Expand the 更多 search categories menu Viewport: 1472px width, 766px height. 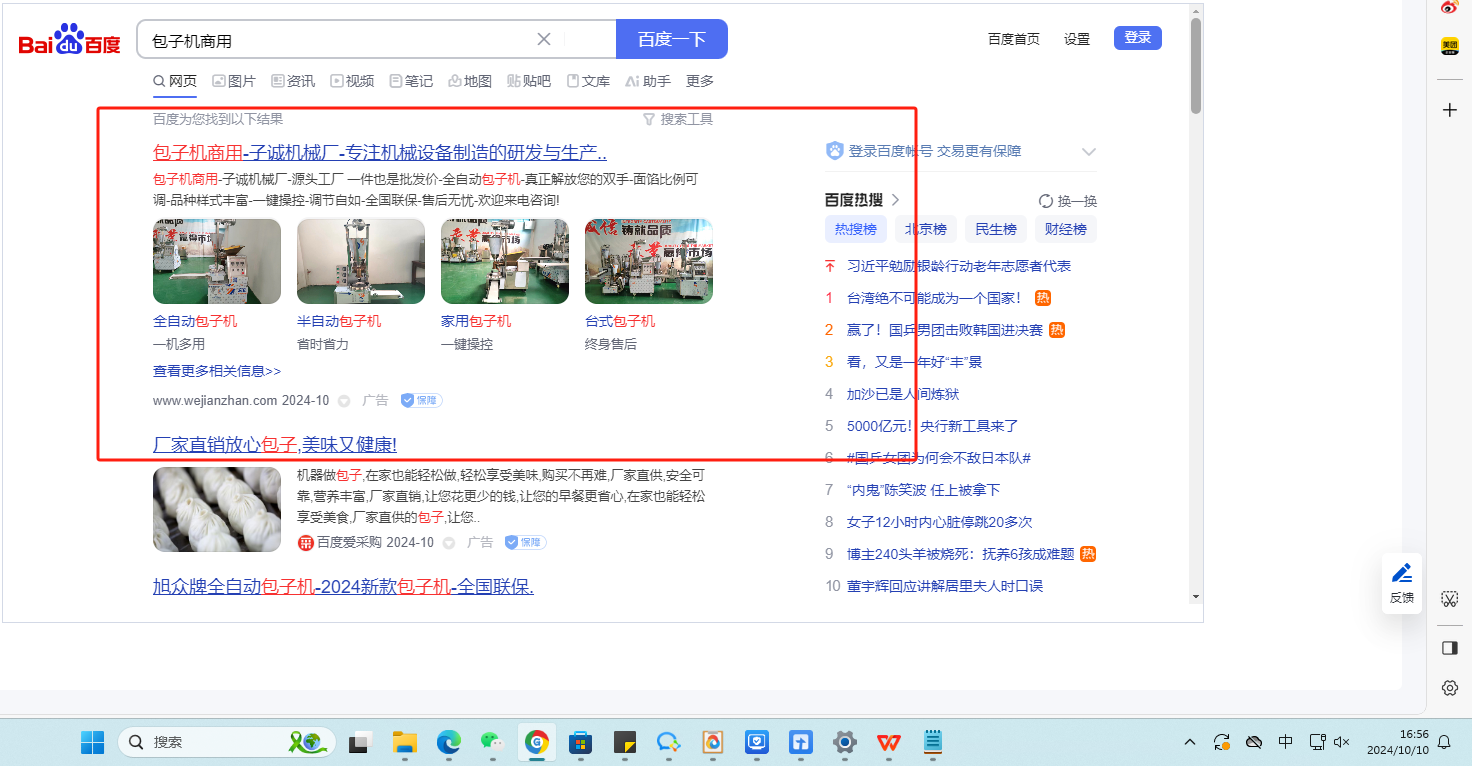[699, 81]
